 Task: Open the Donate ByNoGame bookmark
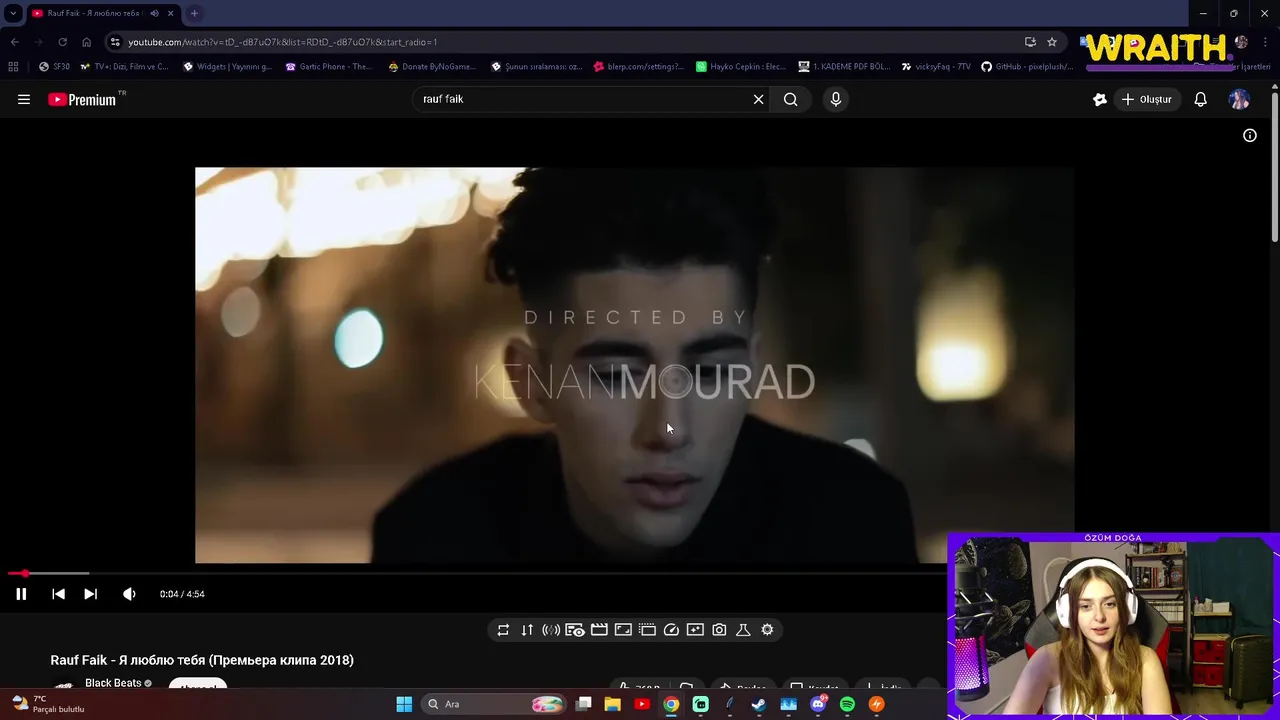(432, 67)
